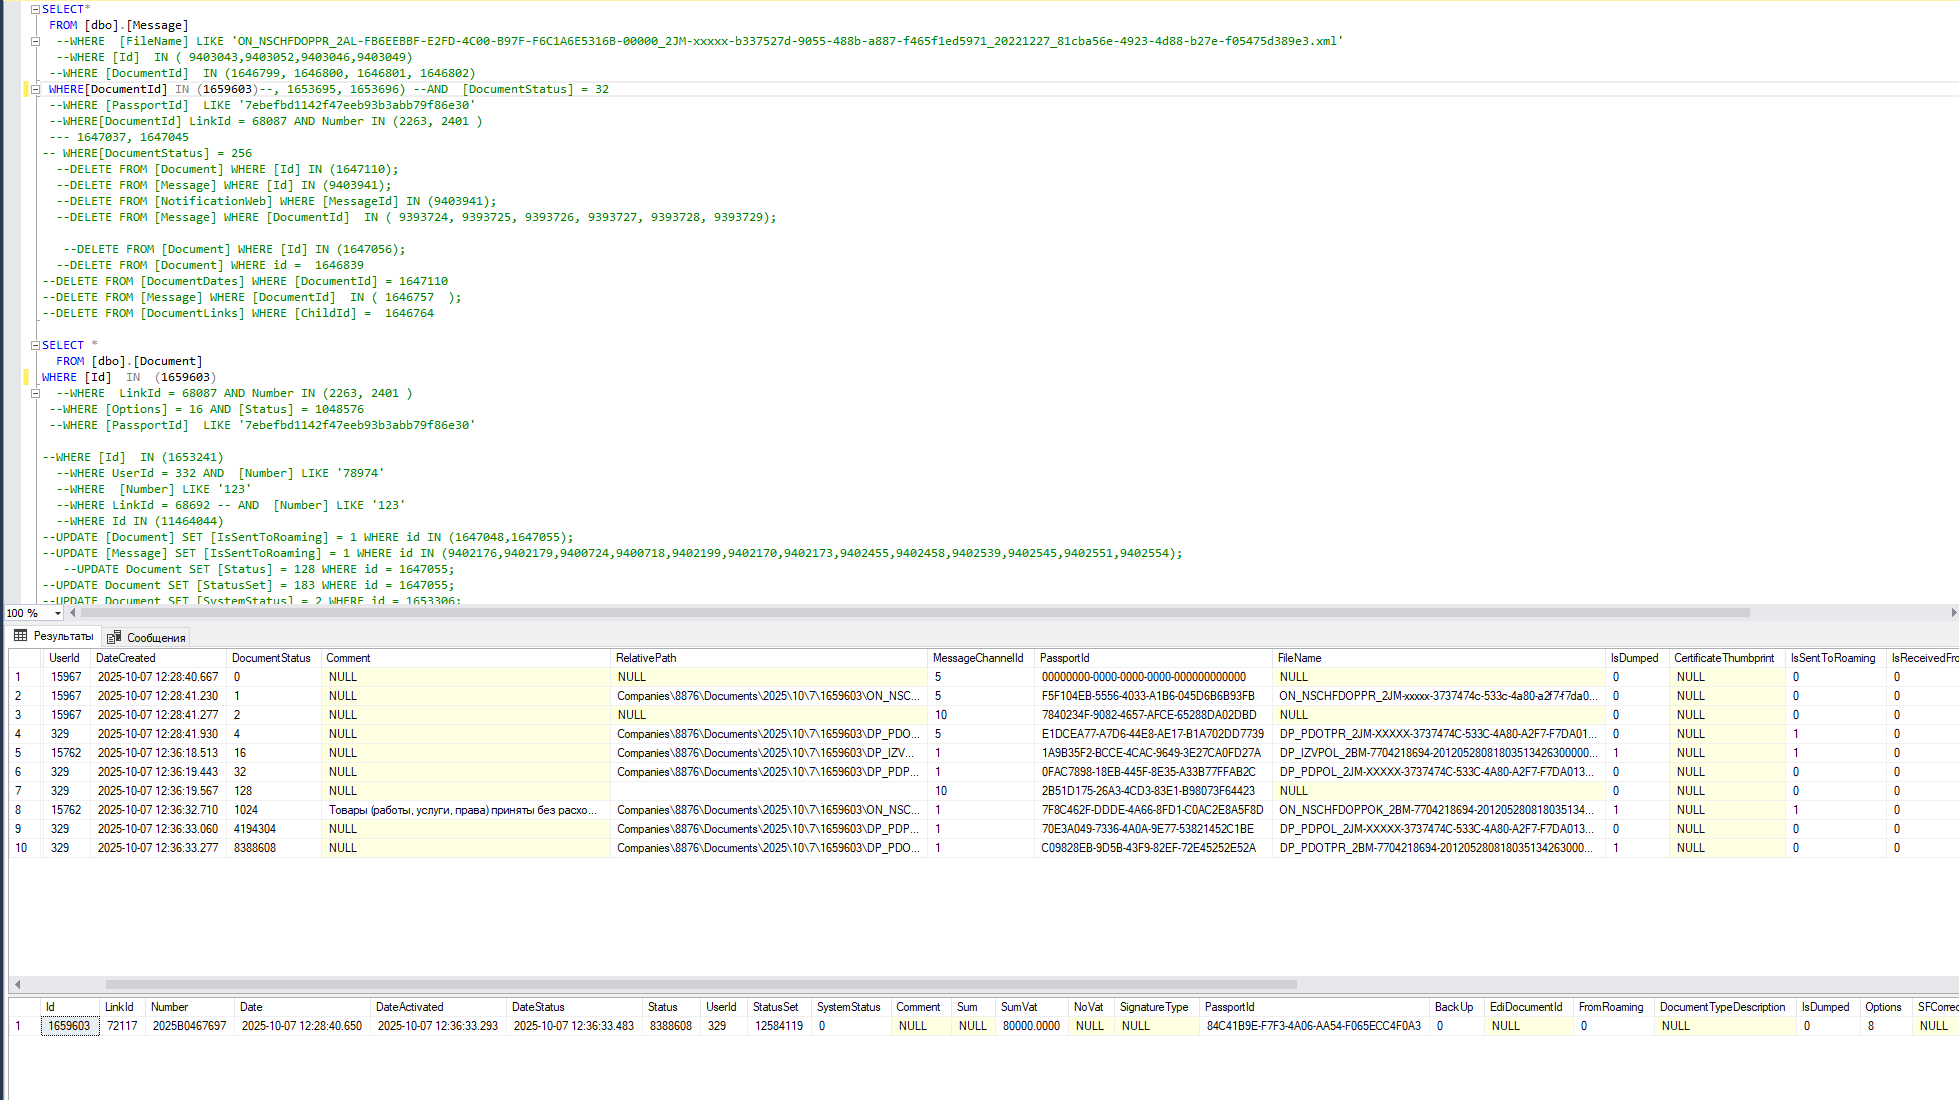
Task: Click the editor's right horizontal scroll arrow
Action: 1953,613
